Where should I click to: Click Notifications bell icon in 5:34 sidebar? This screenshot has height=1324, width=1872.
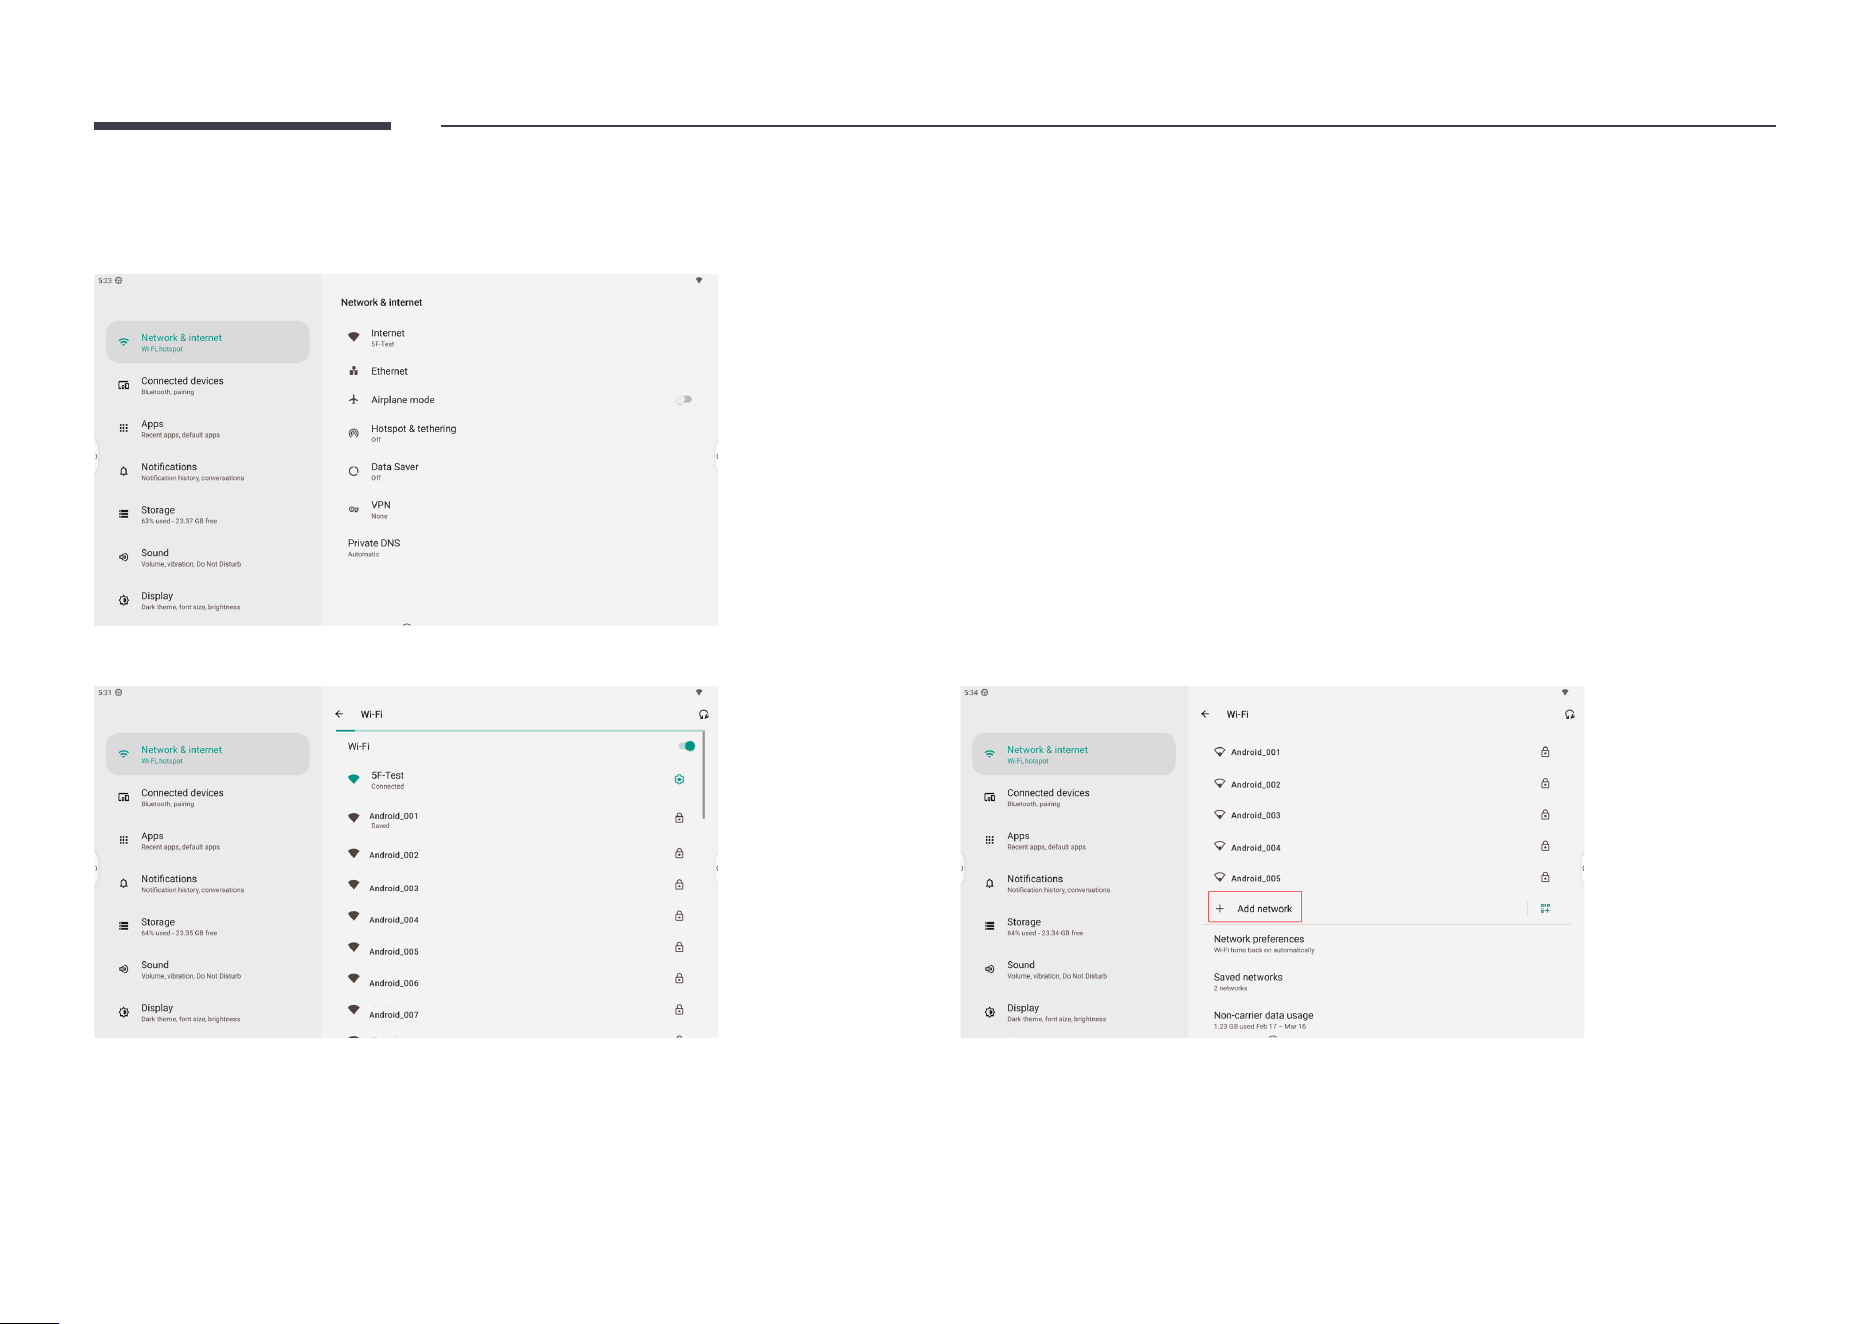[x=989, y=883]
